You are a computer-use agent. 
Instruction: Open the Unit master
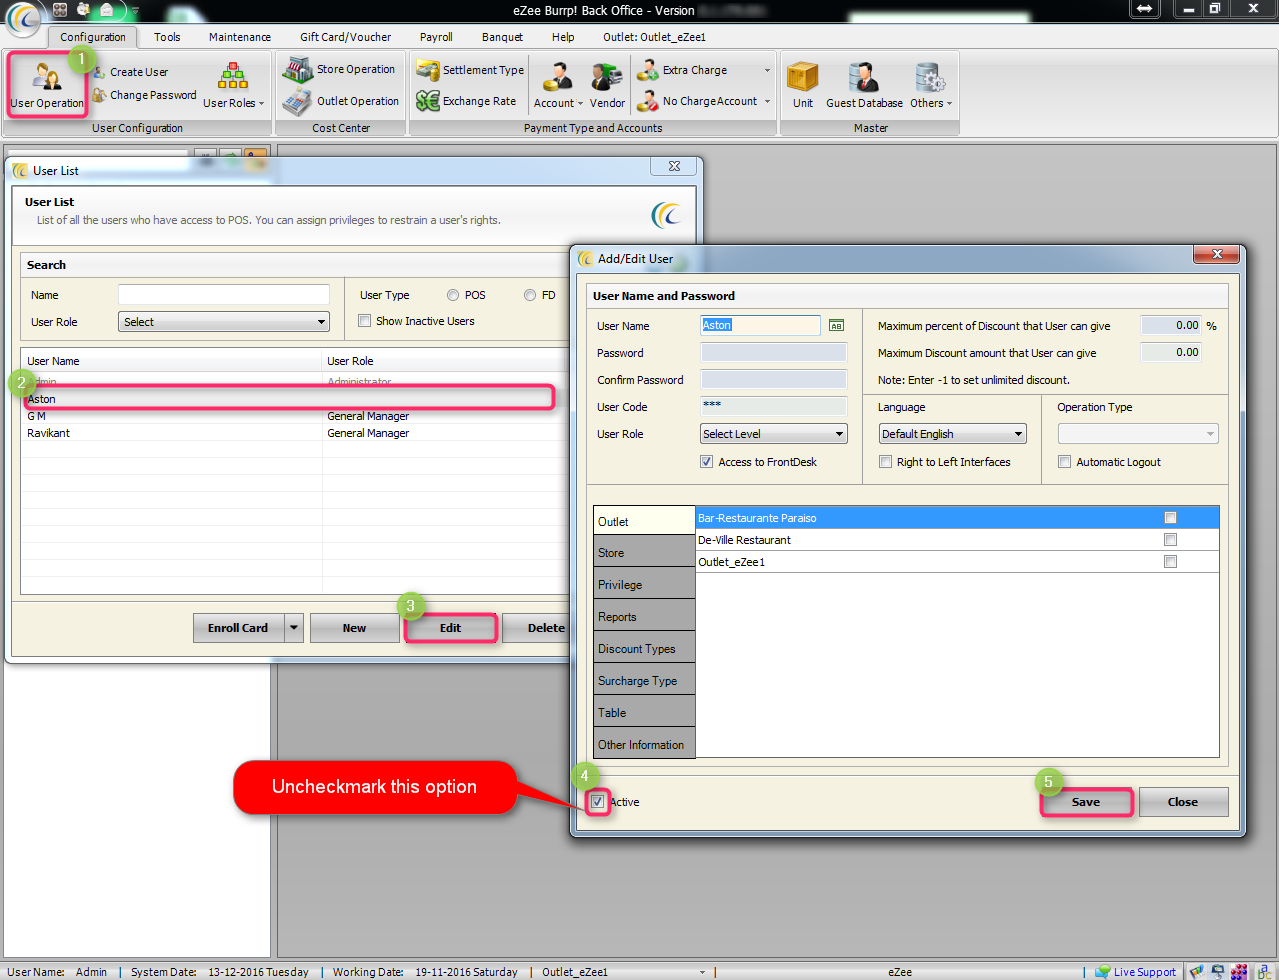click(x=803, y=85)
